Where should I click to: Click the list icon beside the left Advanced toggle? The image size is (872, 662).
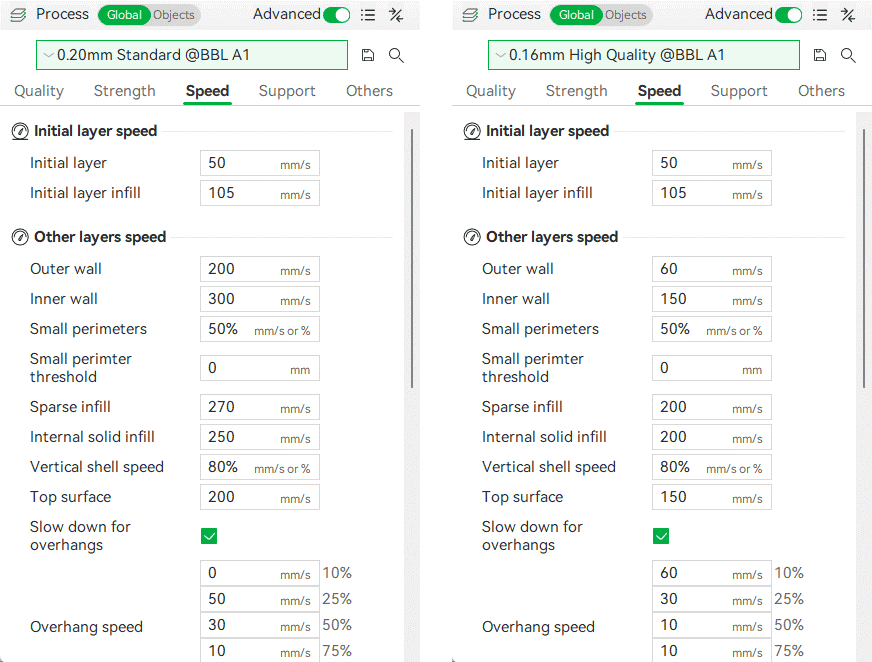click(368, 15)
